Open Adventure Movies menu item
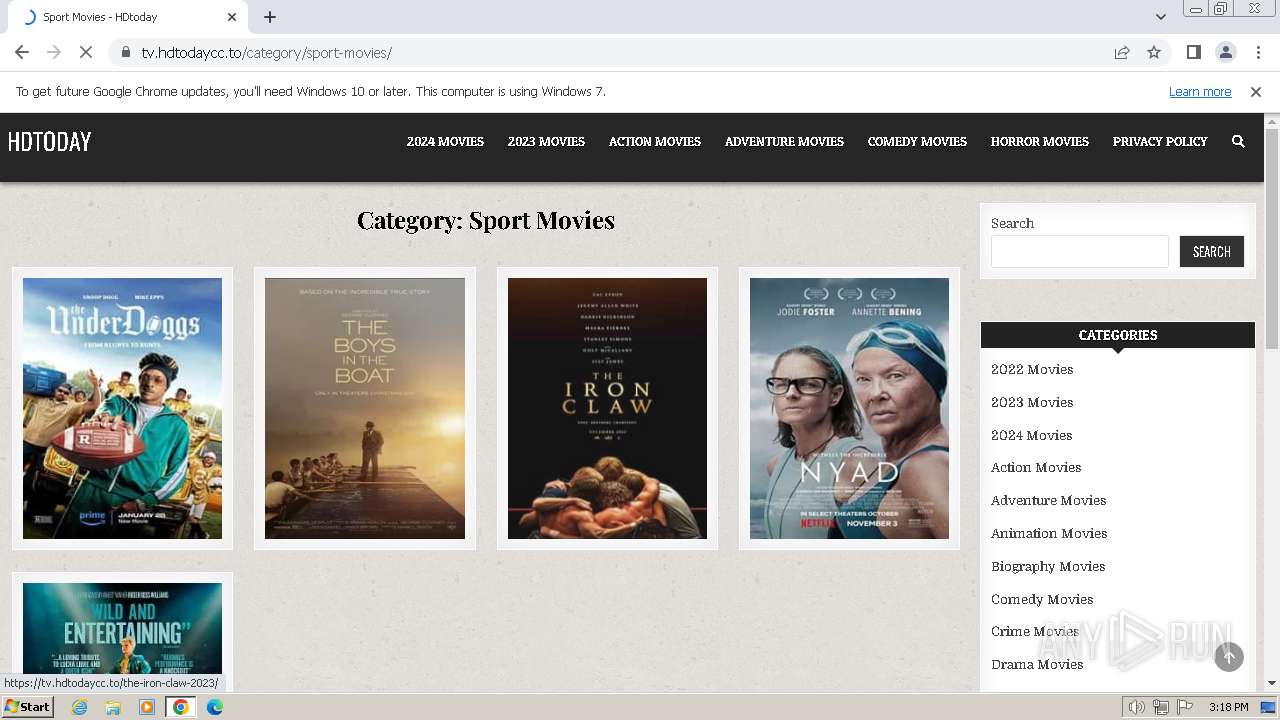The width and height of the screenshot is (1280, 720). (784, 142)
